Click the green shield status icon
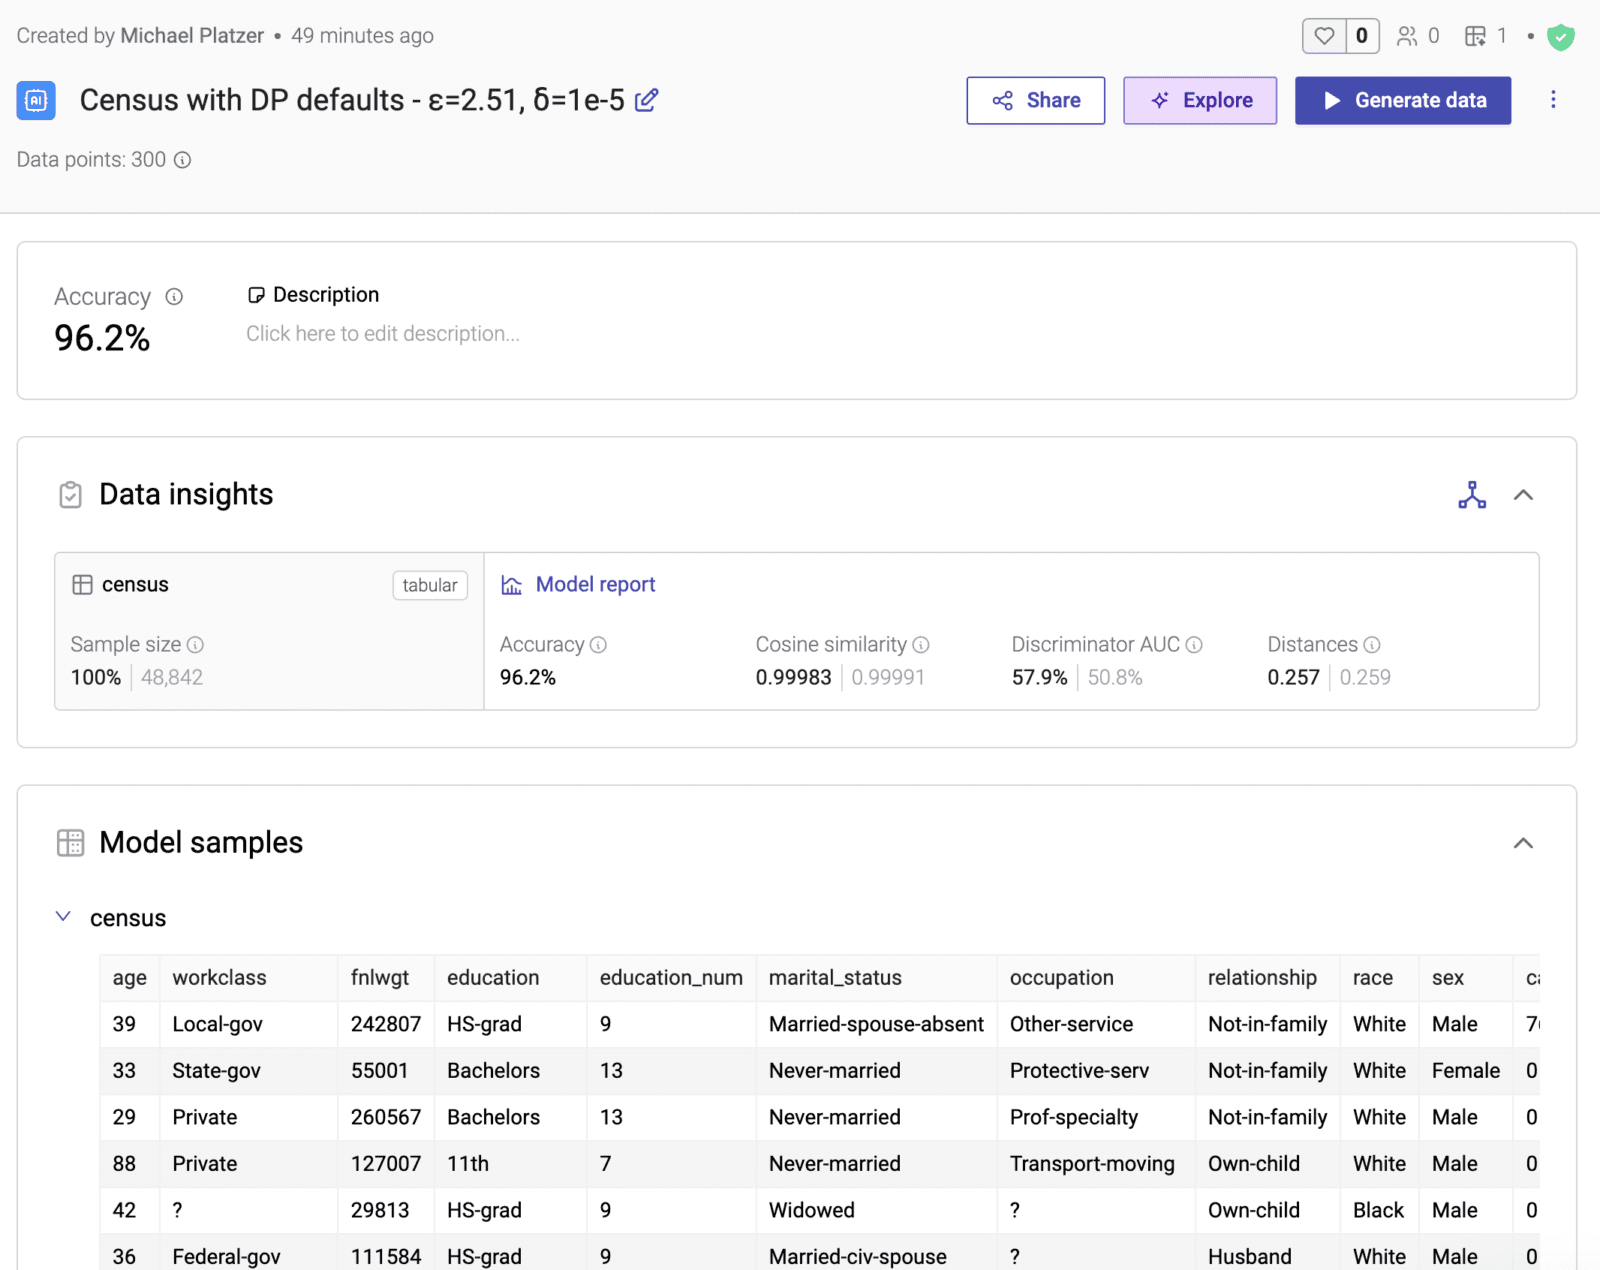Image resolution: width=1600 pixels, height=1270 pixels. (x=1560, y=37)
